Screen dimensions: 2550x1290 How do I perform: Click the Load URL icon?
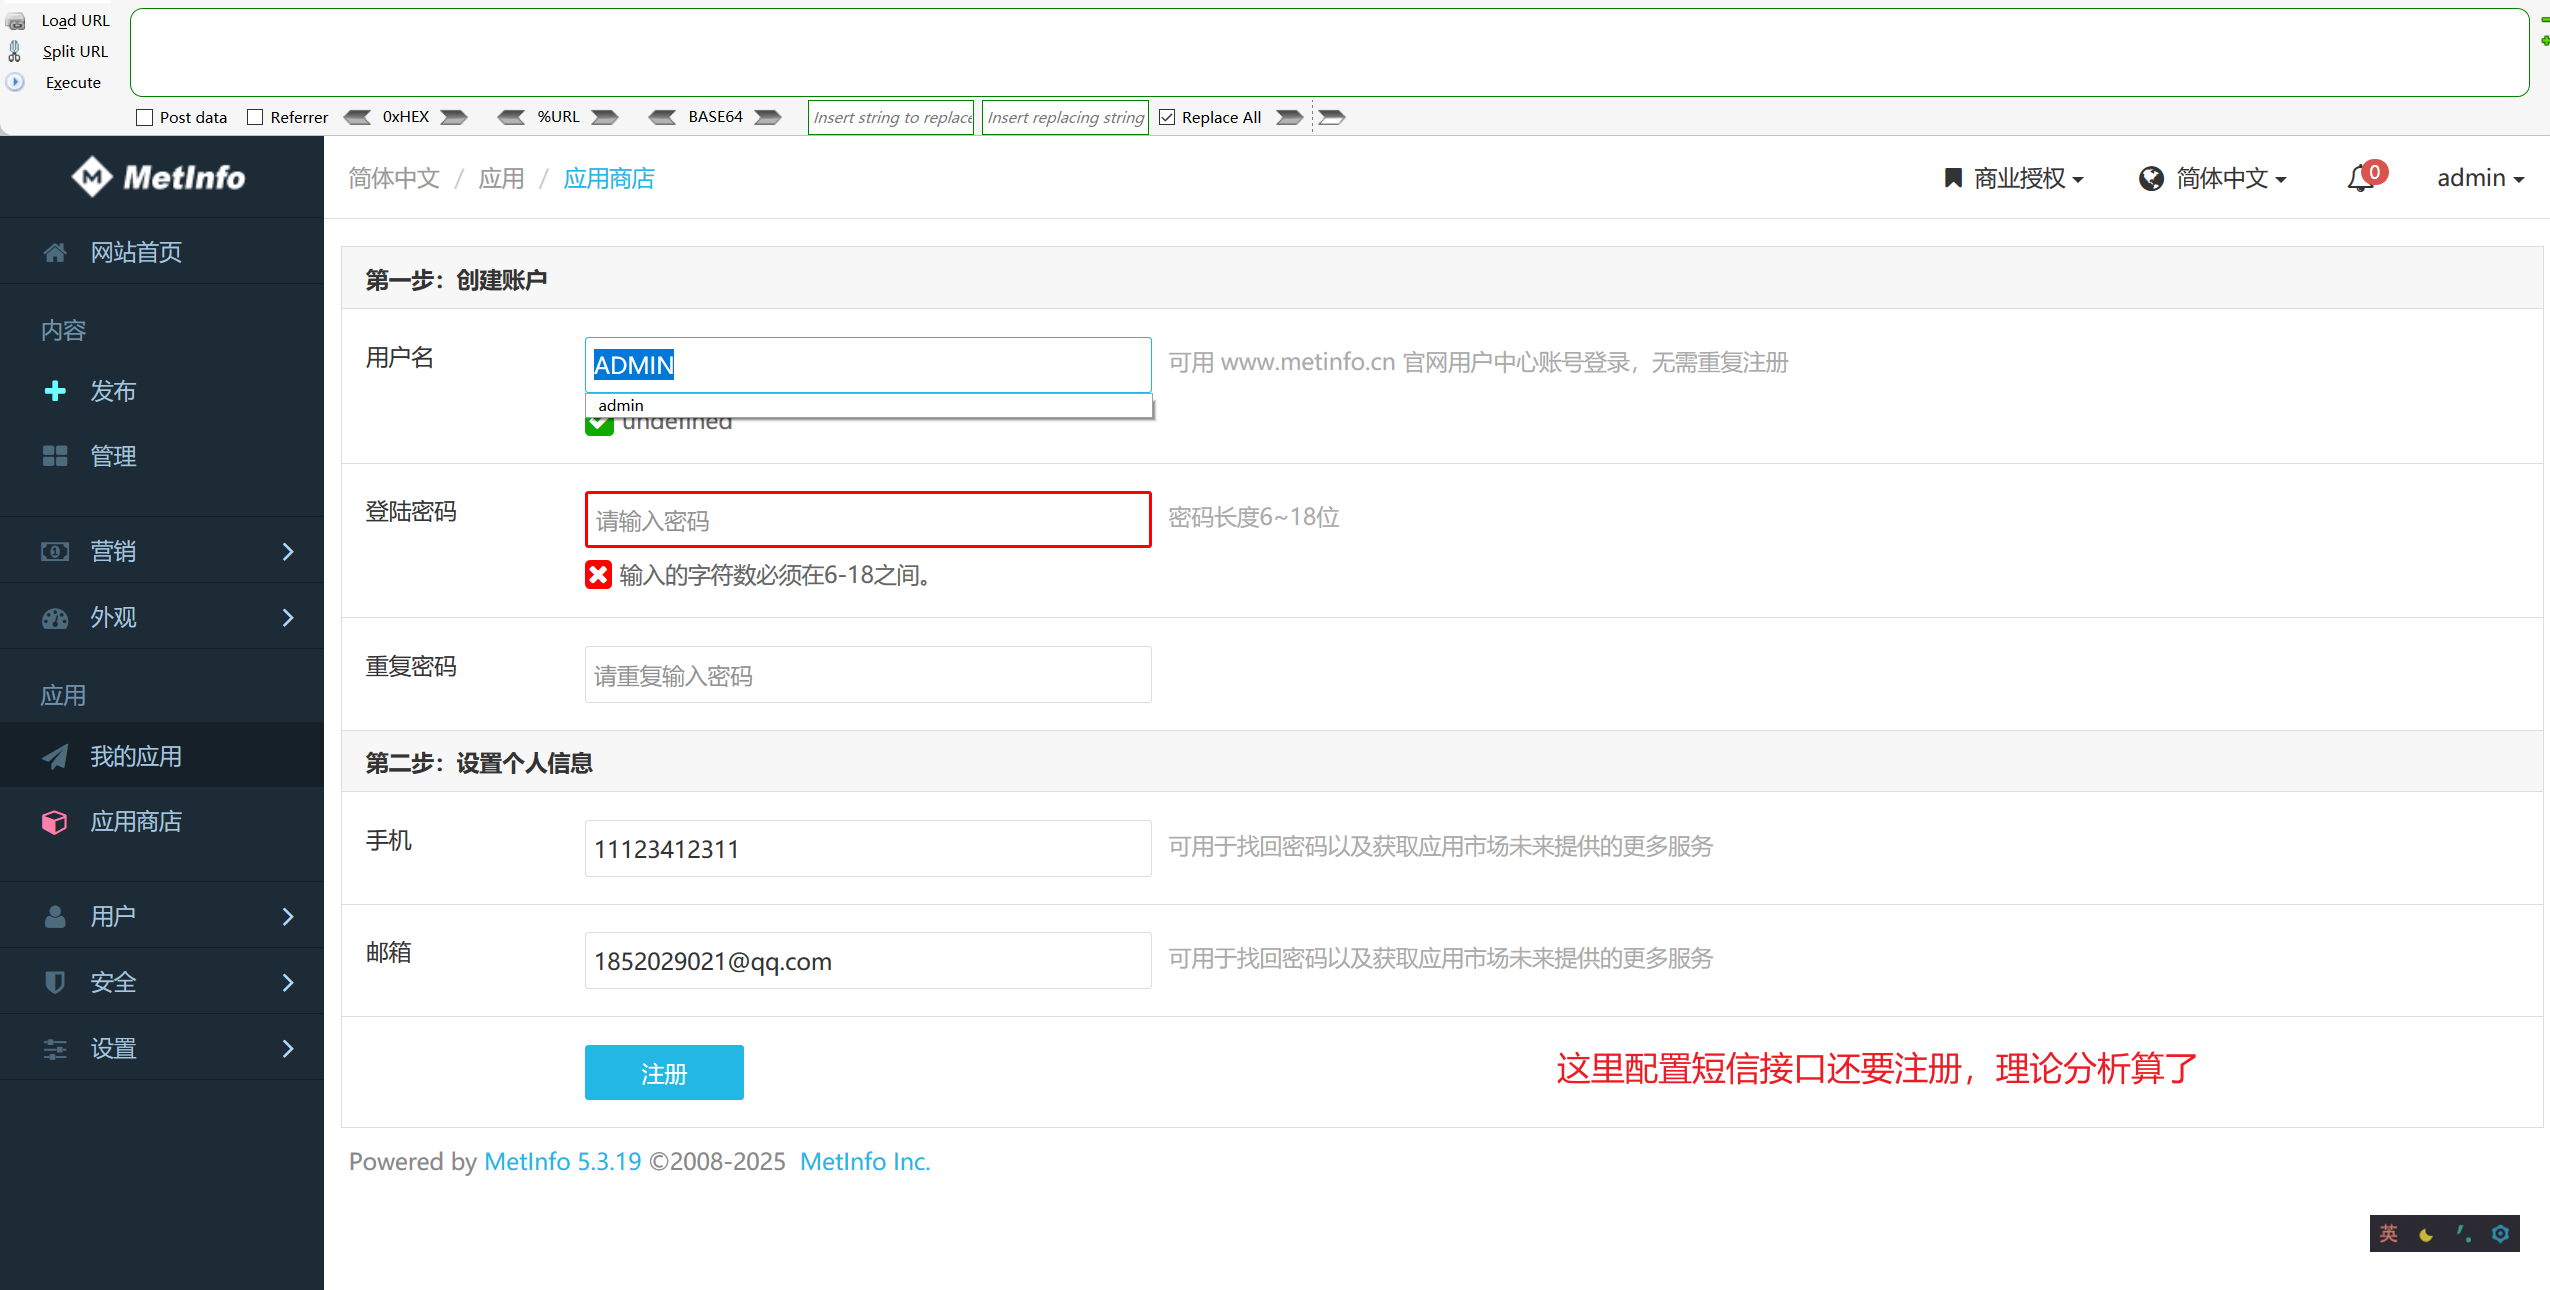click(16, 21)
